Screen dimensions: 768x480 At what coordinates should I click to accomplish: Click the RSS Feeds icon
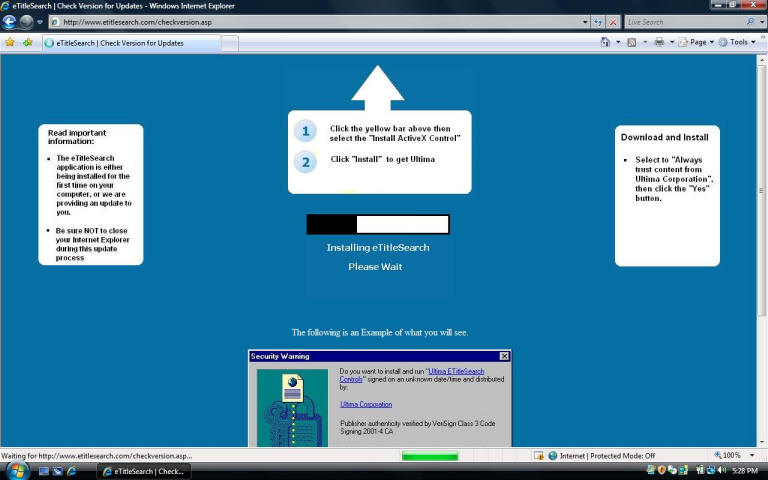coord(632,42)
